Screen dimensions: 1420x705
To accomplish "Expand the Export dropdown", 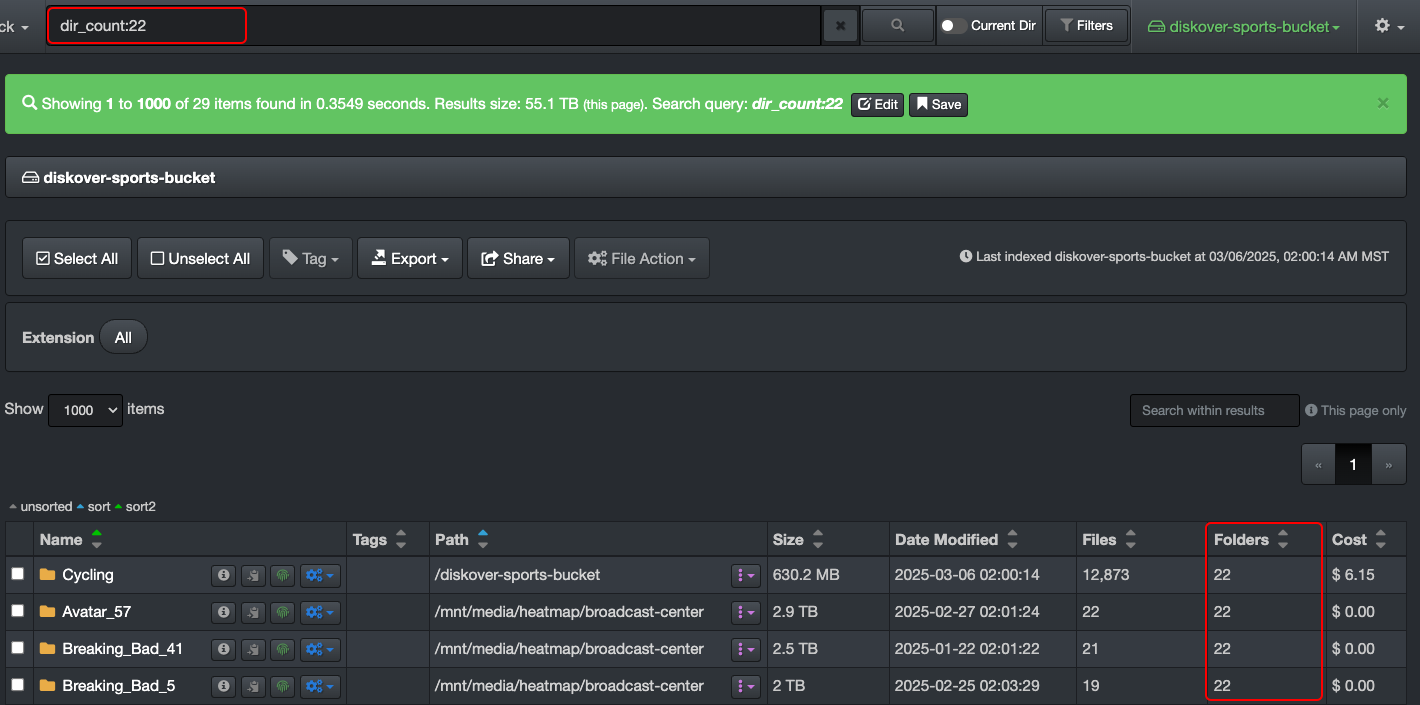I will [410, 258].
